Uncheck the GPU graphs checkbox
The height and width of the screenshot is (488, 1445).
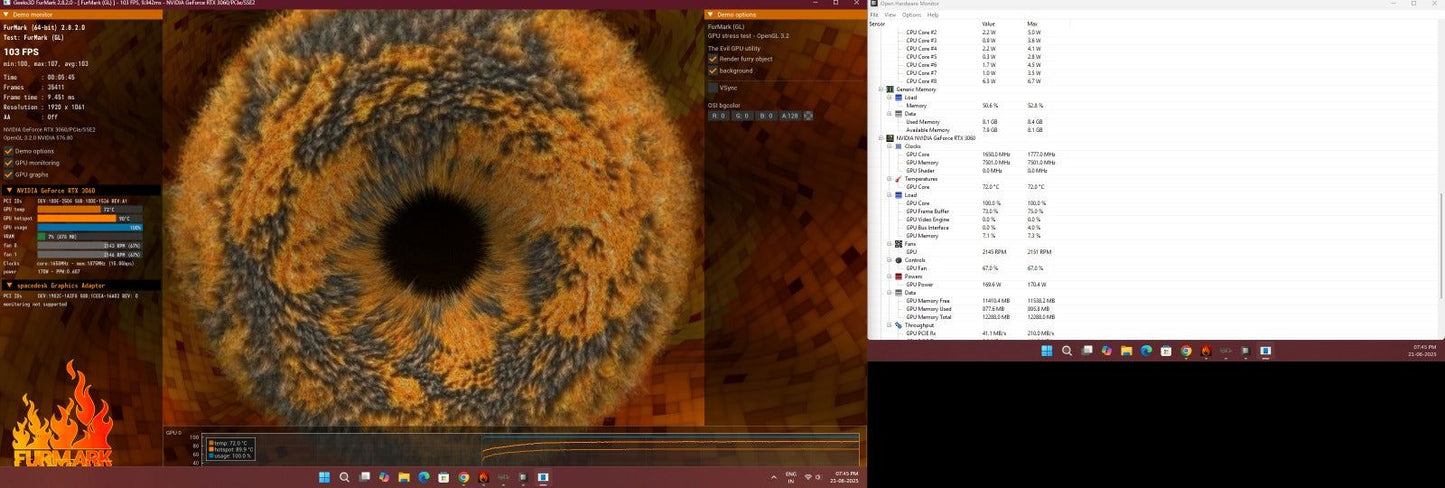click(8, 174)
